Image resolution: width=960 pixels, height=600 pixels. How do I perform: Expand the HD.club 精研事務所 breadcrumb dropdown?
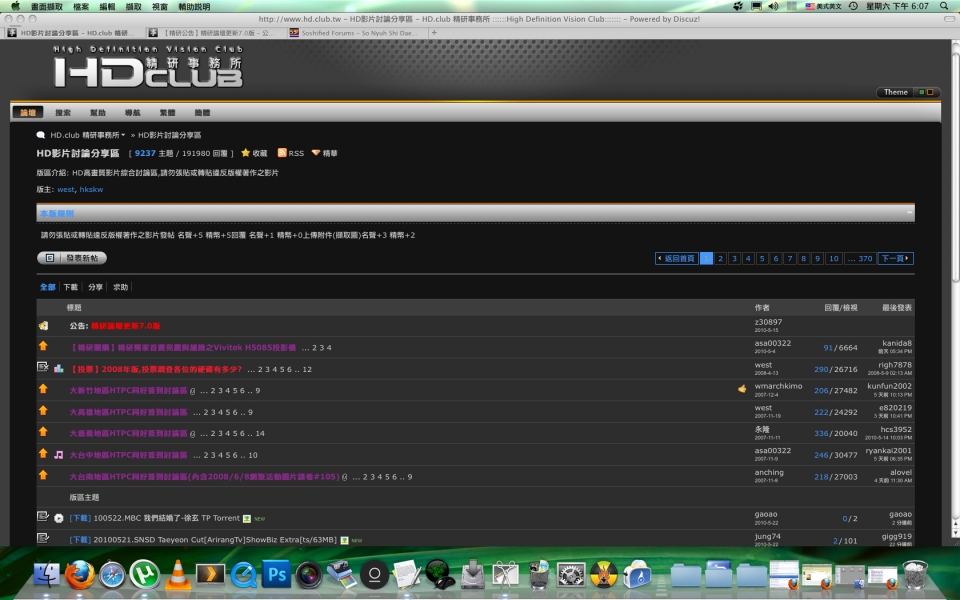tap(124, 135)
